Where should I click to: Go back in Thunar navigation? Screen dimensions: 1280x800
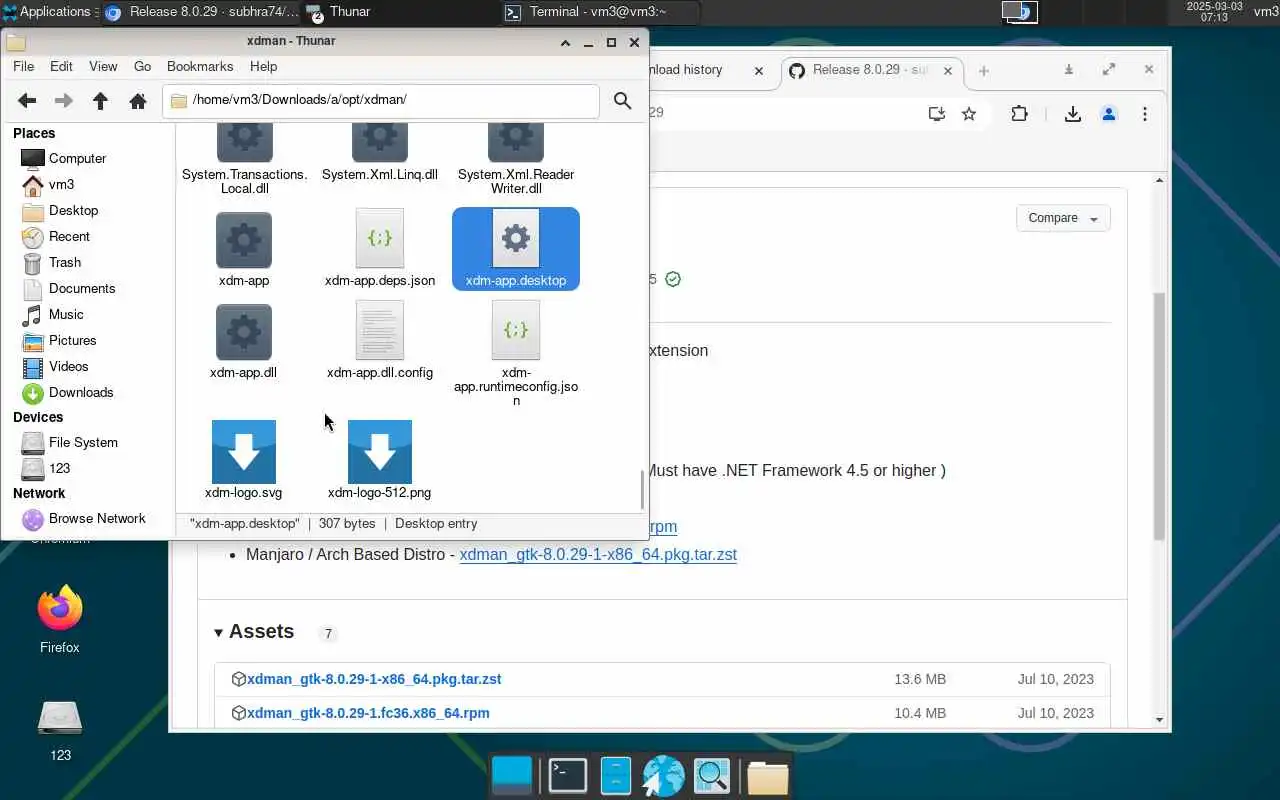click(27, 101)
